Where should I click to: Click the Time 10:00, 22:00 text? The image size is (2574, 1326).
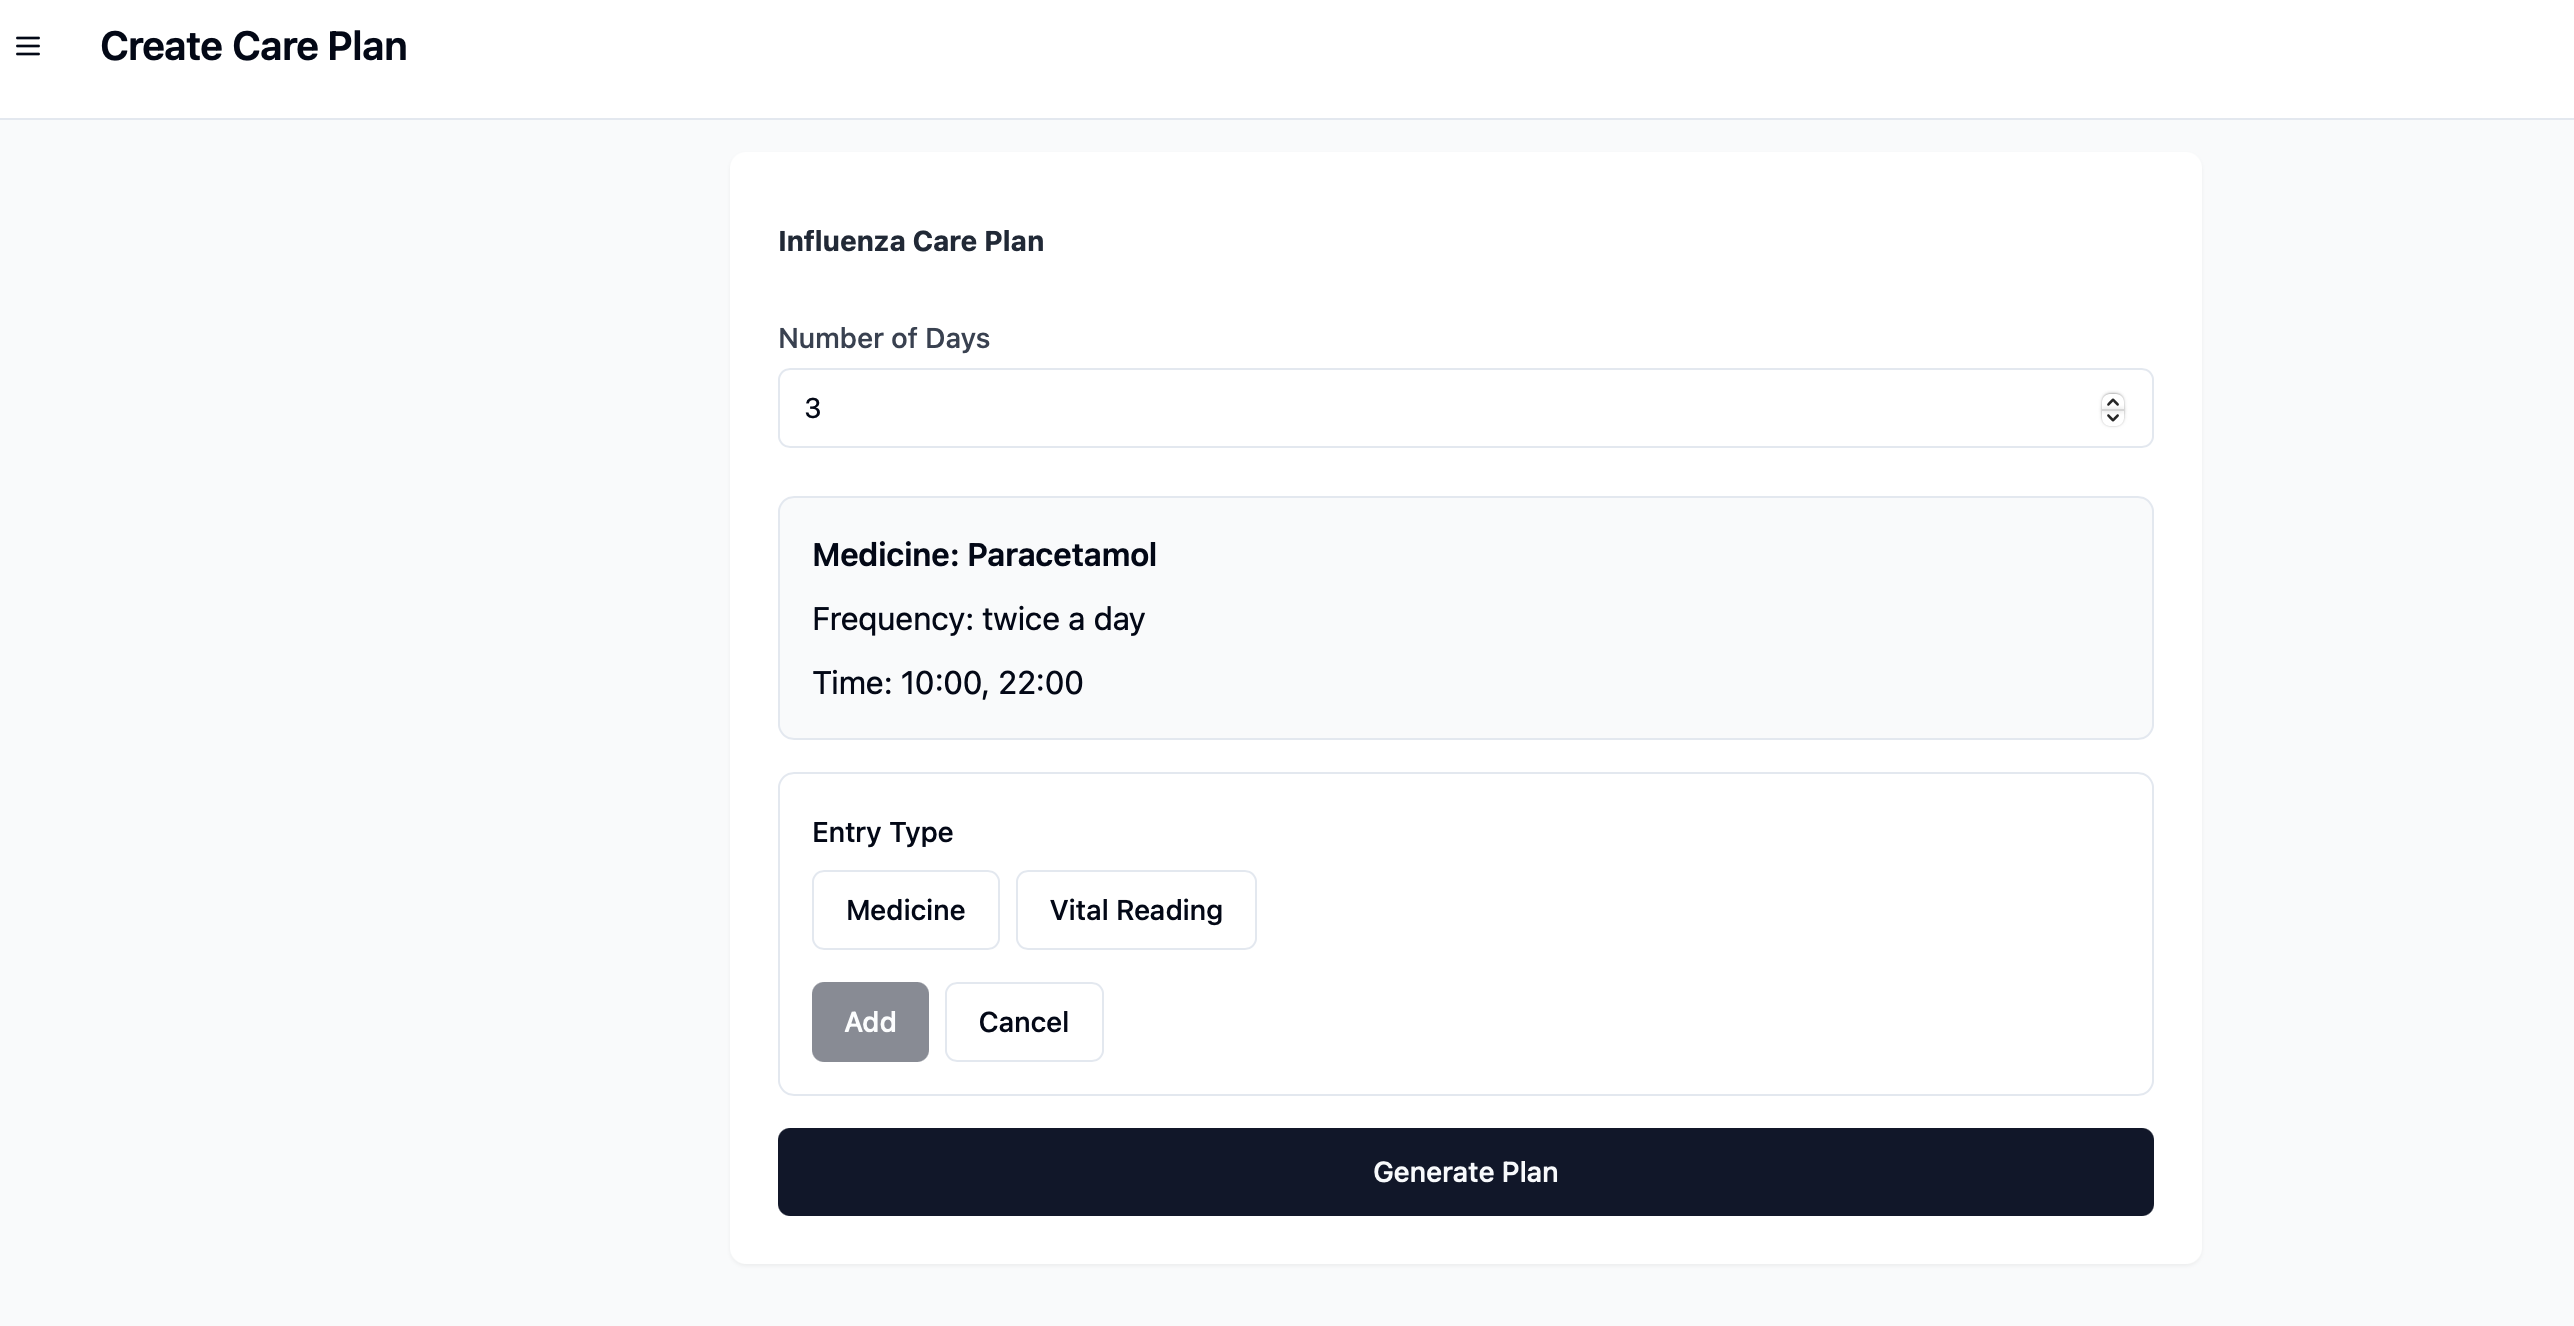947,682
